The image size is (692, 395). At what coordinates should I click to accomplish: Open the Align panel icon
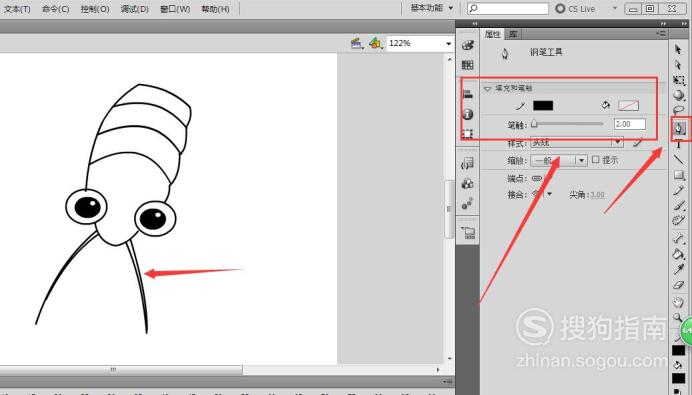(468, 94)
